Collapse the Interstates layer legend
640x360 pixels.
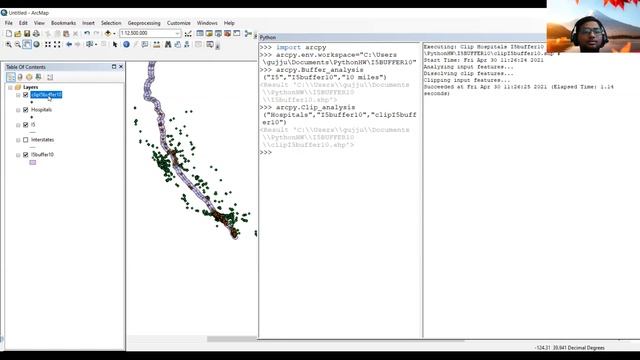point(18,140)
